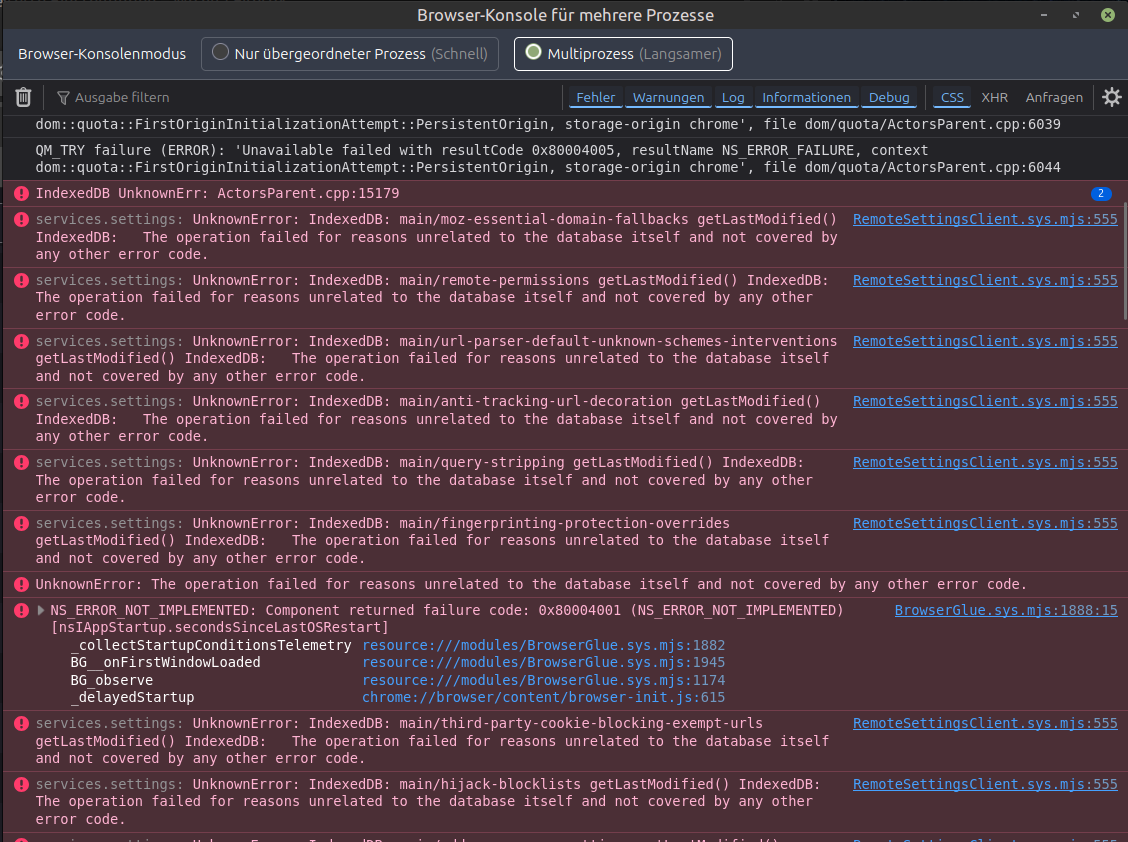Open stack frame link browser-init.js:615
The height and width of the screenshot is (842, 1128).
tap(543, 697)
